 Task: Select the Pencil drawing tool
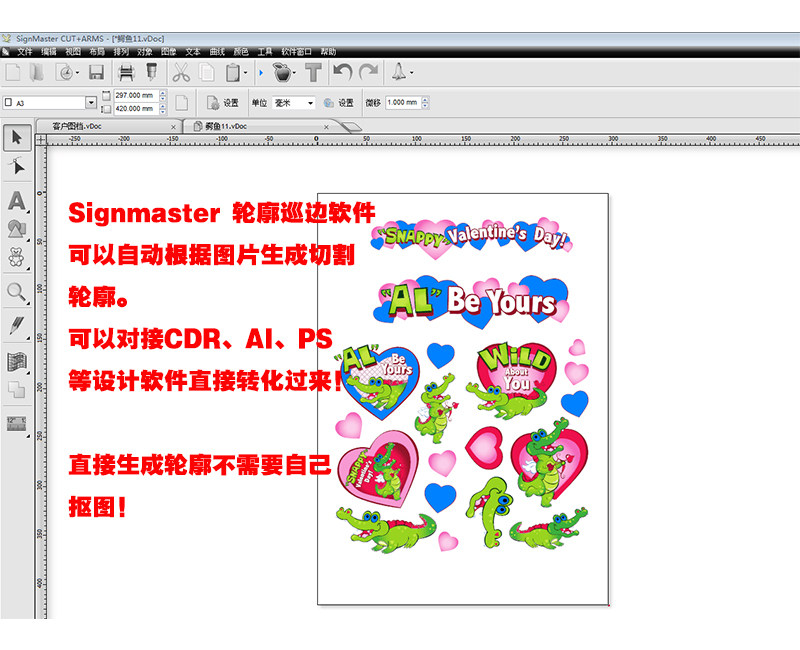(x=16, y=325)
